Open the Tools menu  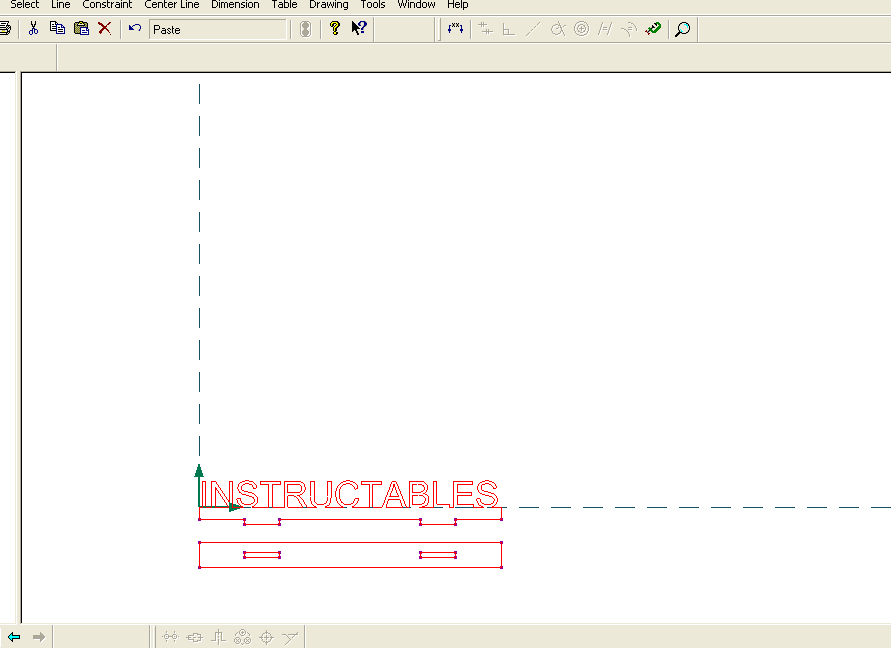coord(373,5)
